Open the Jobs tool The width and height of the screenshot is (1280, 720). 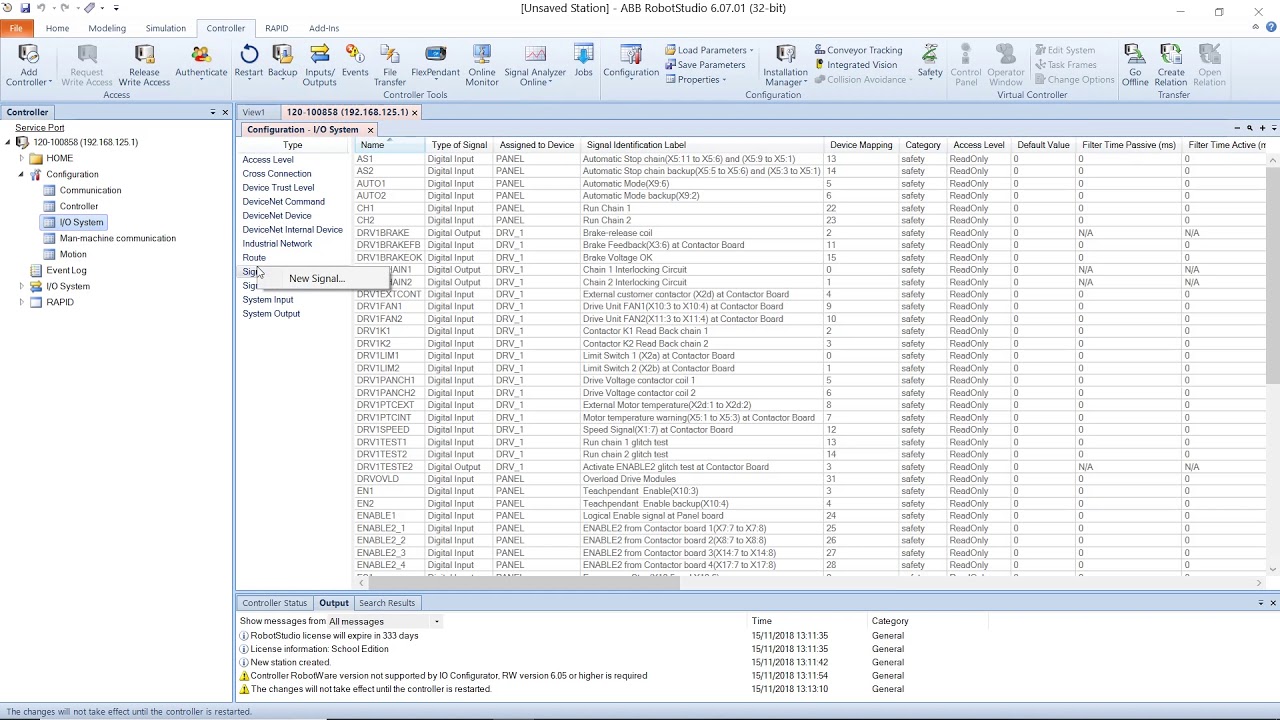coord(583,61)
